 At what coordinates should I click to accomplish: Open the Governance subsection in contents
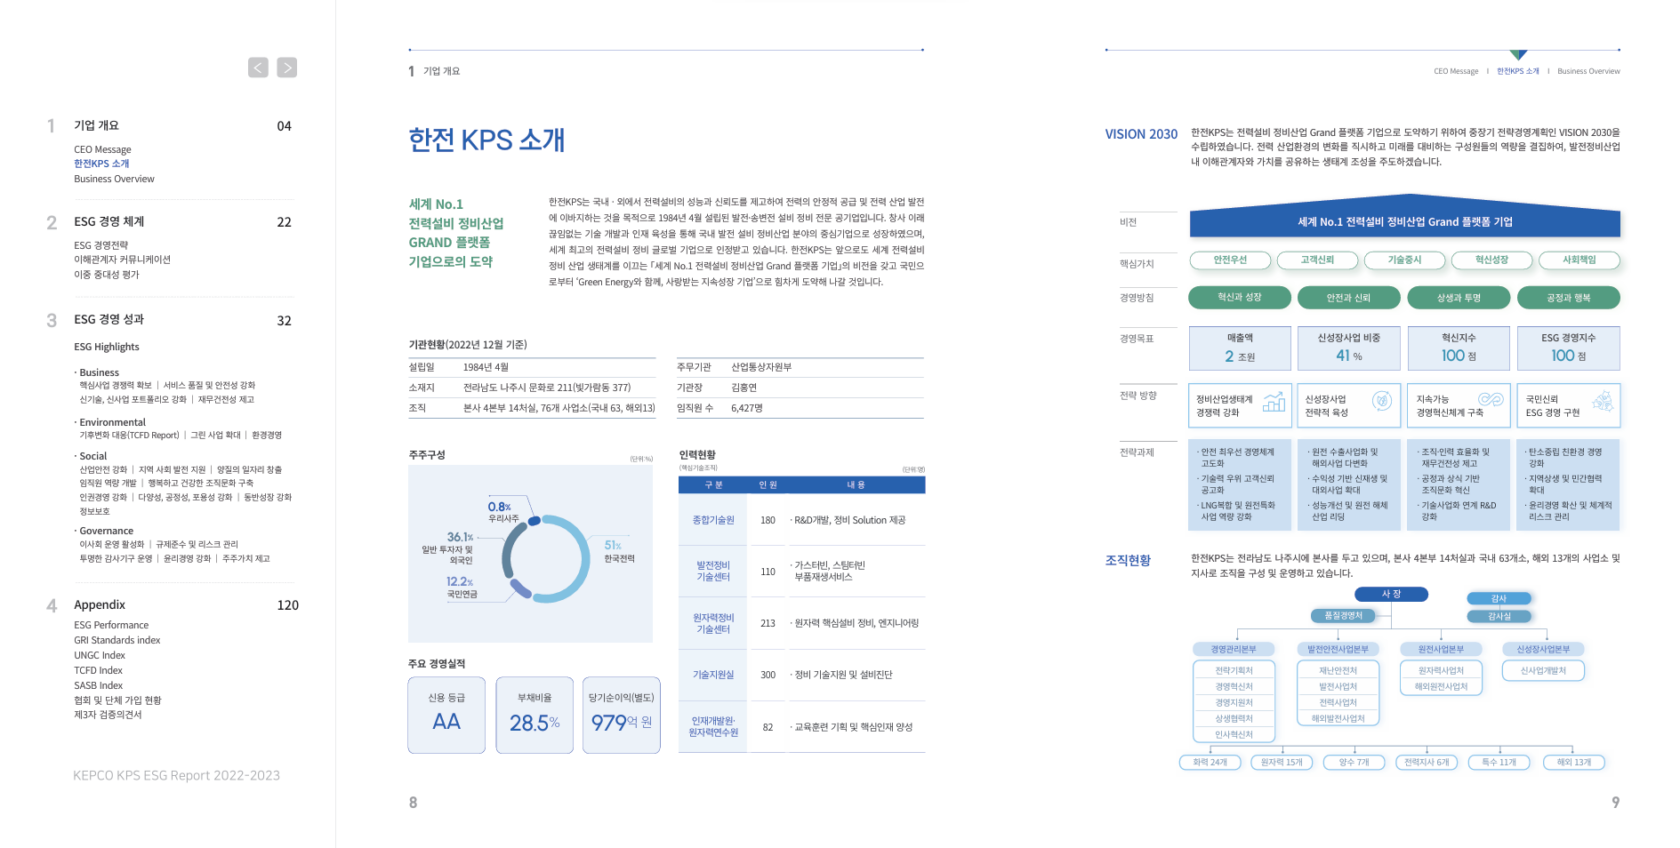coord(106,531)
